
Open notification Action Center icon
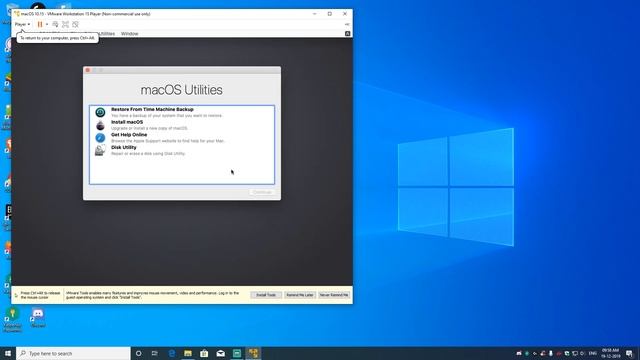[x=629, y=353]
